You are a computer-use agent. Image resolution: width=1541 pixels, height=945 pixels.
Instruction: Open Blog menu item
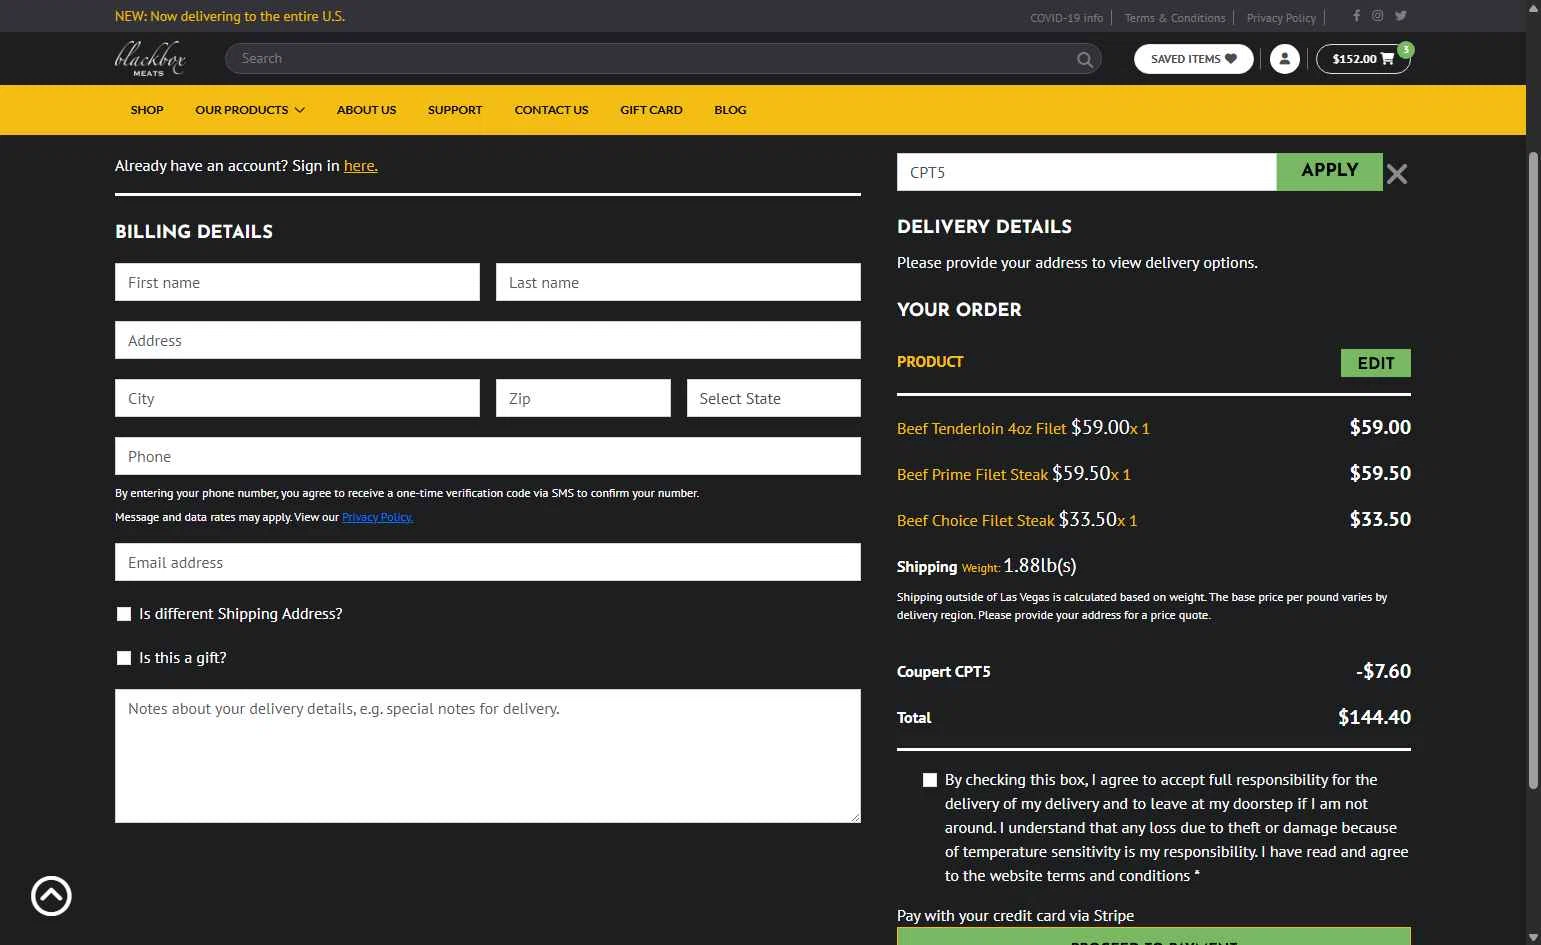730,110
